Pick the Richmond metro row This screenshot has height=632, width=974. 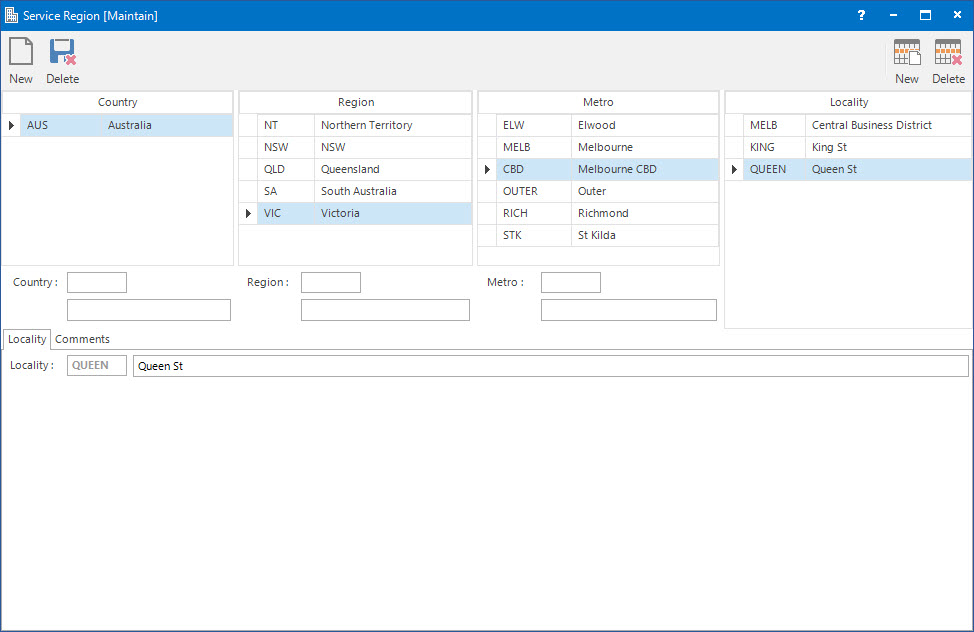coord(603,213)
